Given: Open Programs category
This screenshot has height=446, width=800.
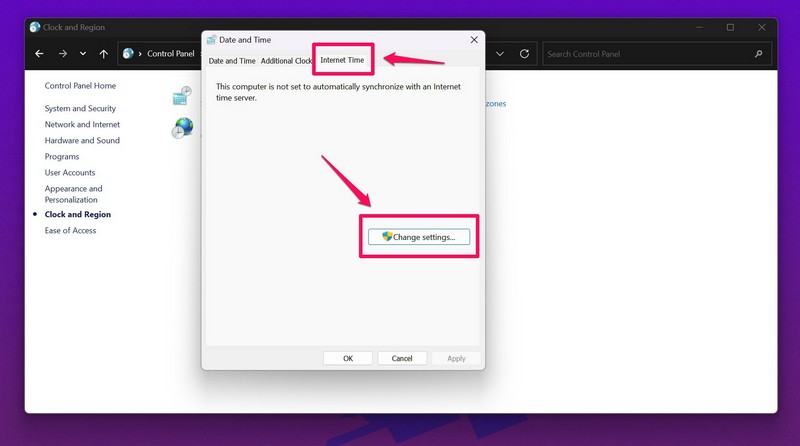Looking at the screenshot, I should click(x=62, y=157).
